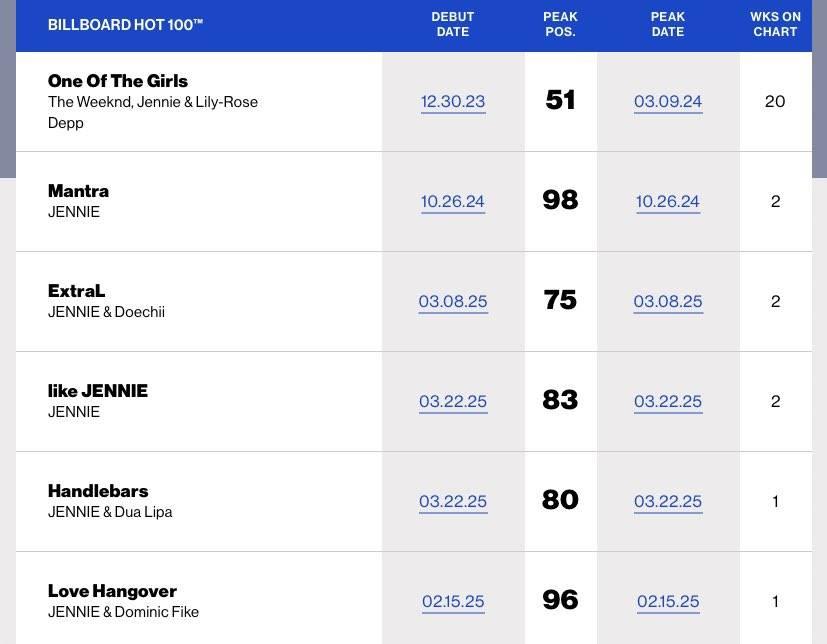
Task: Open the Love Hangover debut date 02.15.25
Action: point(453,601)
